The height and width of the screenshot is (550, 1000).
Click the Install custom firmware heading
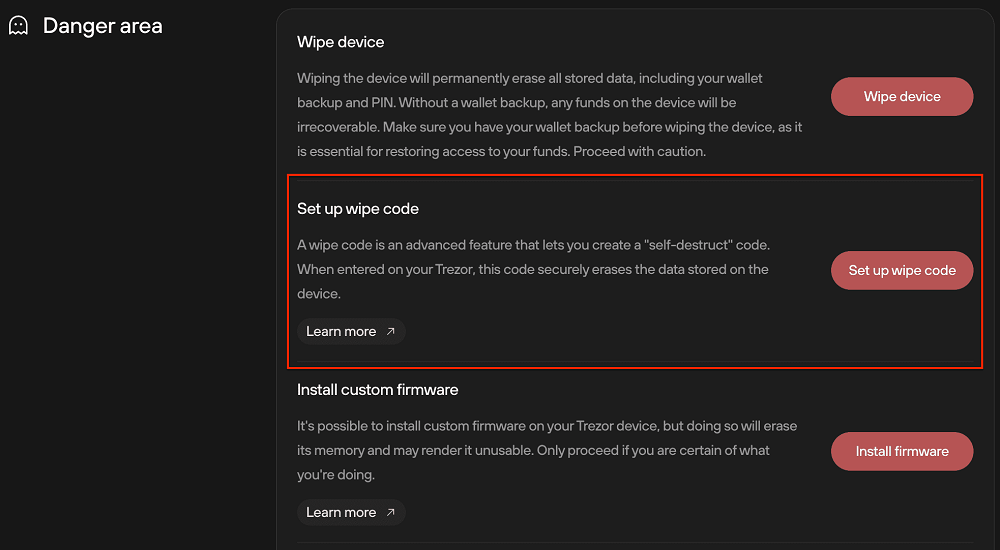(x=378, y=390)
